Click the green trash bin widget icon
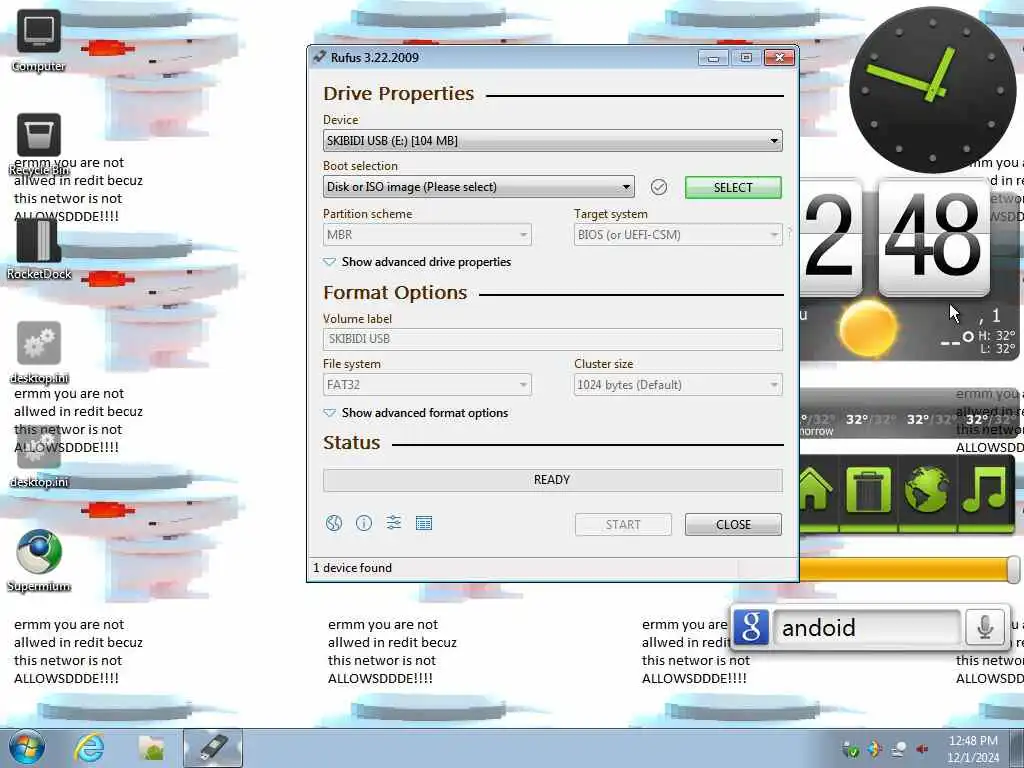 [868, 490]
